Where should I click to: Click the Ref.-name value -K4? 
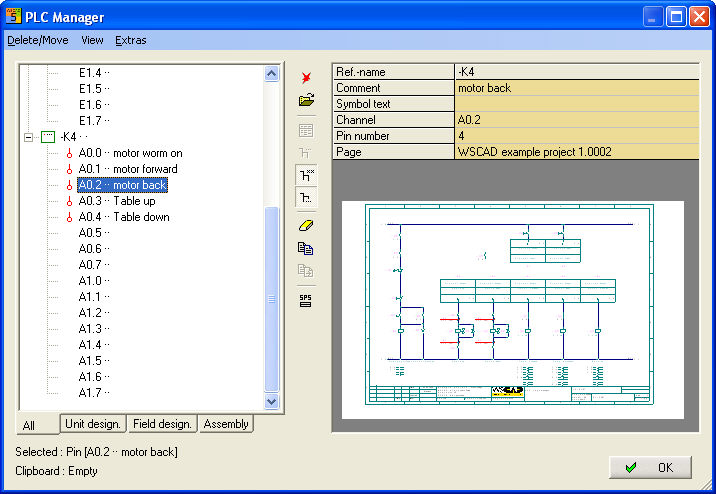(x=577, y=72)
